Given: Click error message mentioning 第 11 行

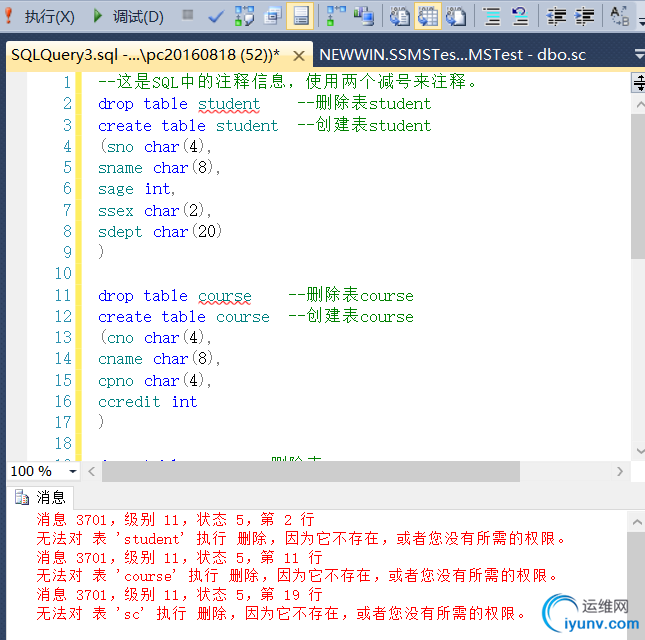Looking at the screenshot, I should pyautogui.click(x=179, y=557).
